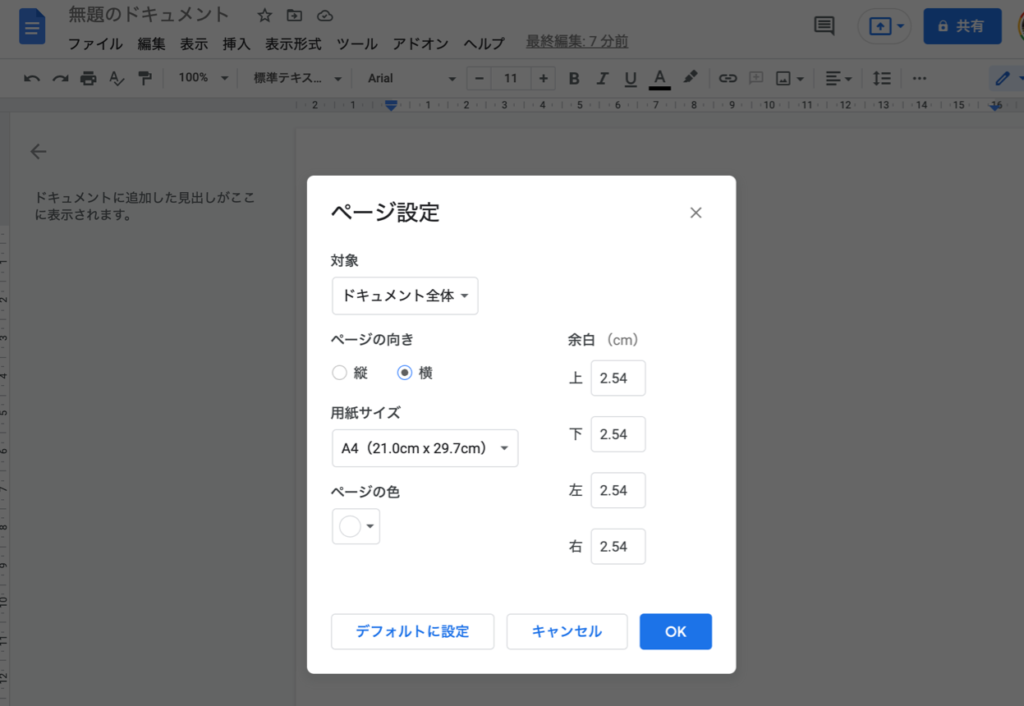Open the Arial font dropdown
1024x706 pixels.
[410, 78]
